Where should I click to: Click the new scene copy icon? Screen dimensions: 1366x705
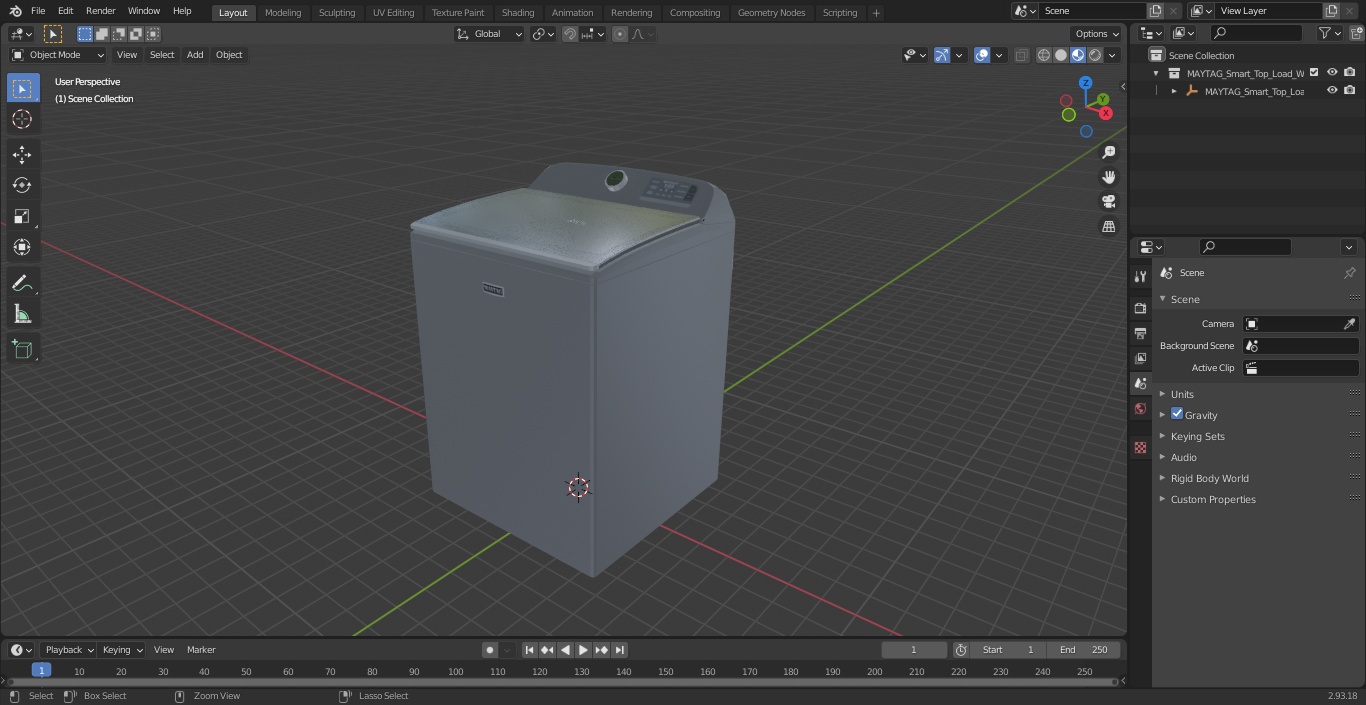tap(1155, 11)
